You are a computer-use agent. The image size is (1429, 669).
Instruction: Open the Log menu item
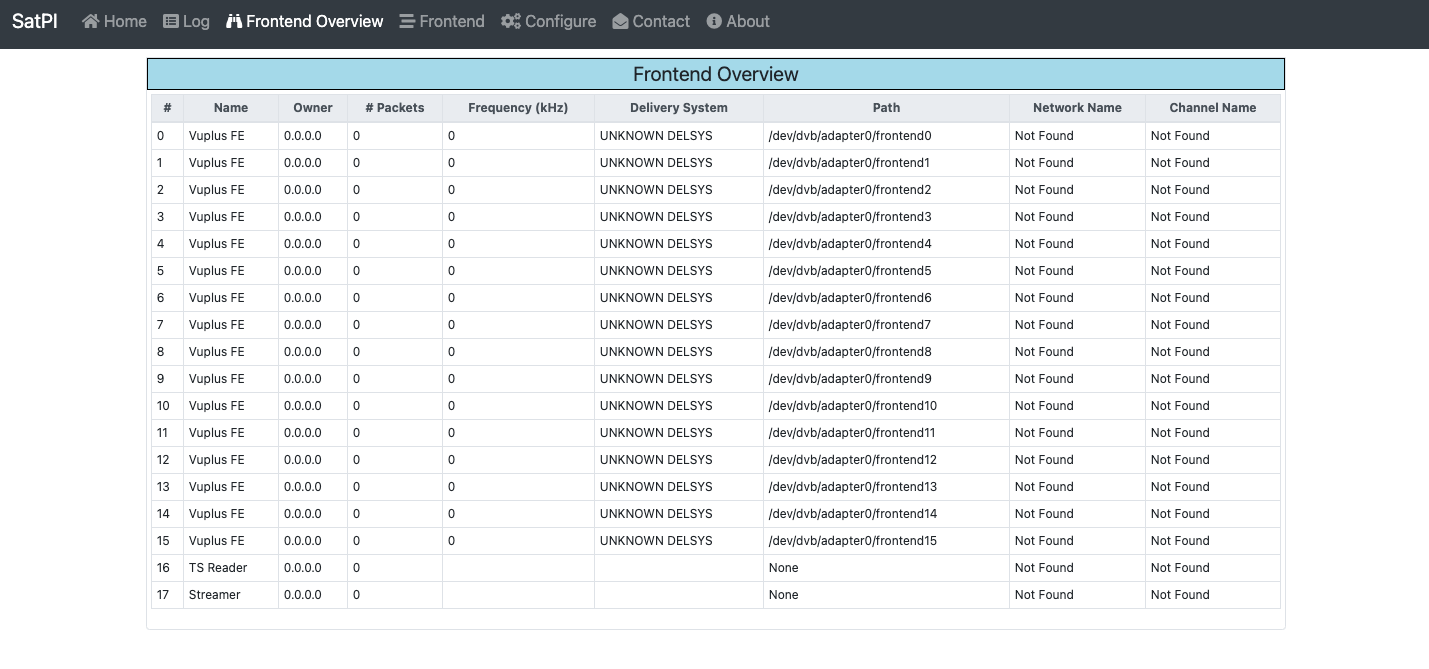coord(196,21)
